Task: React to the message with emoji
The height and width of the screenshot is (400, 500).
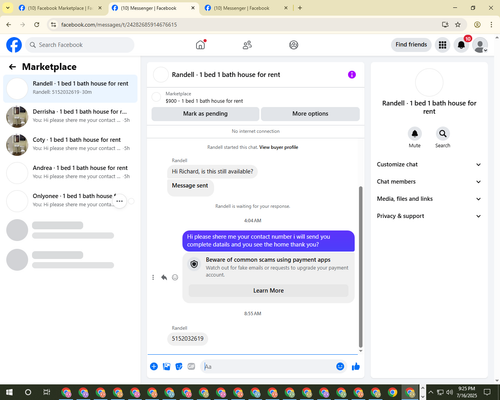Action: [175, 277]
